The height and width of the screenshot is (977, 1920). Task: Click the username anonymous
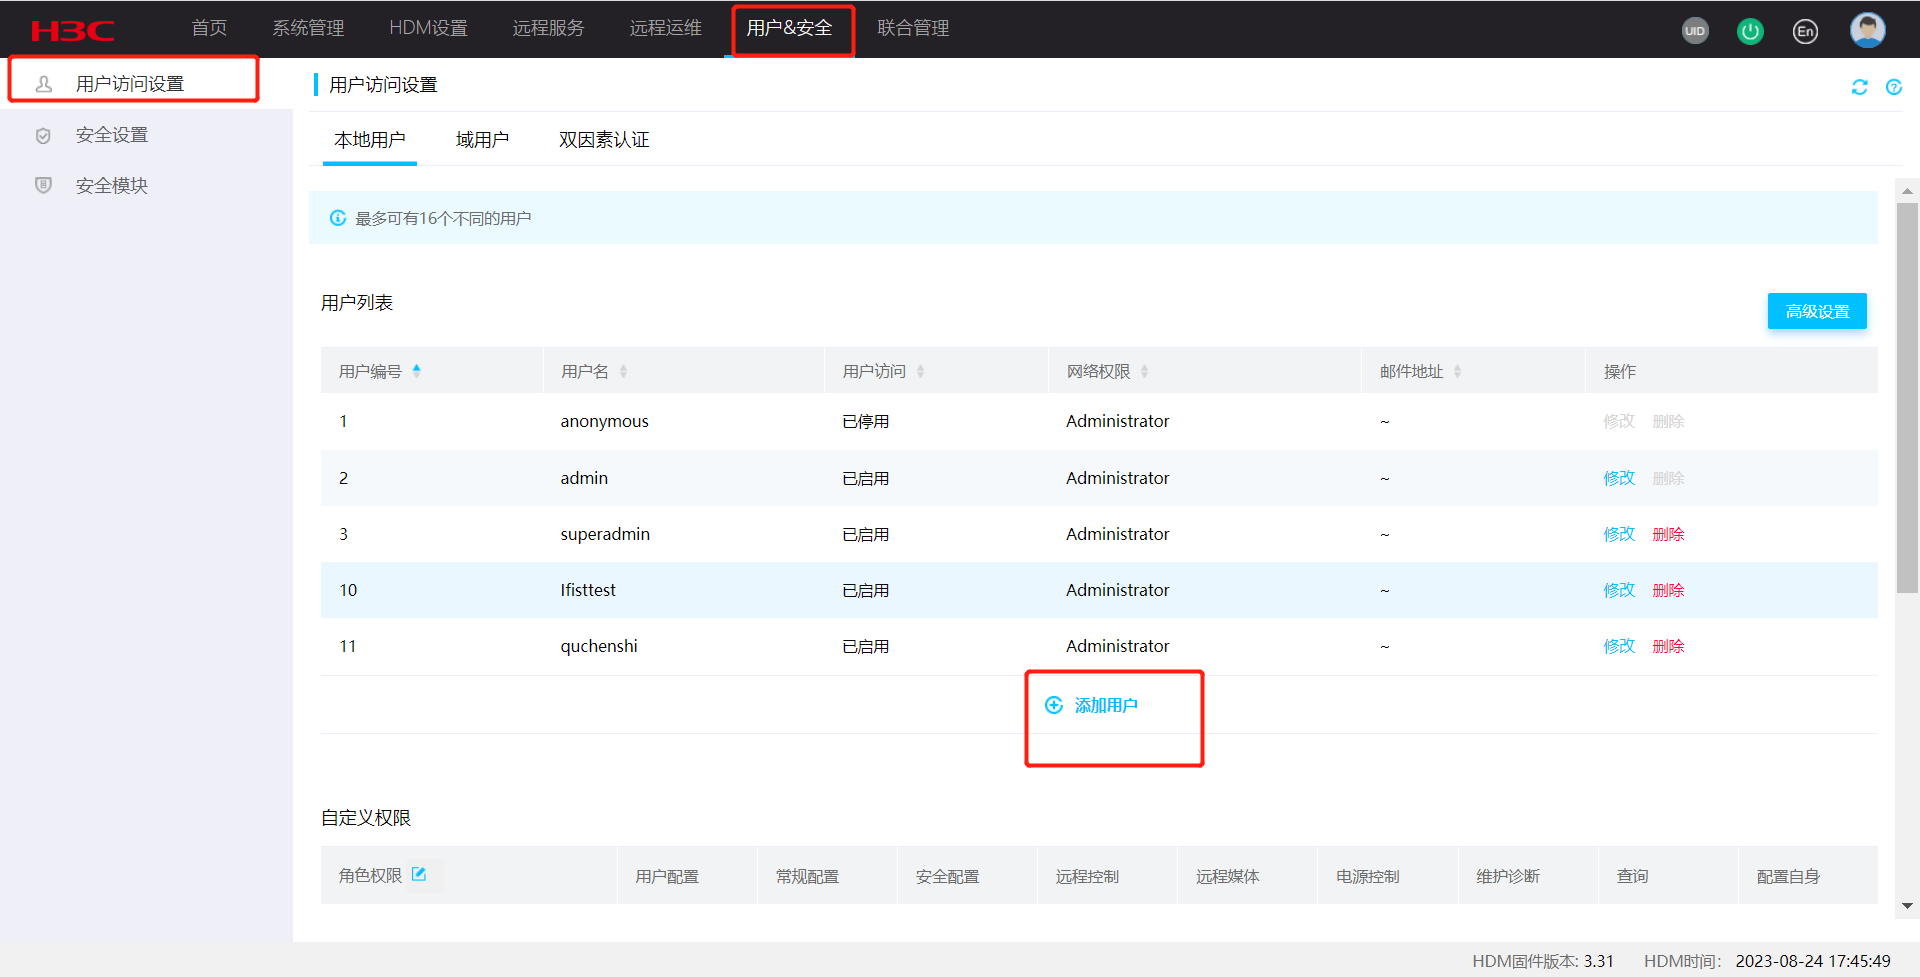pos(604,421)
